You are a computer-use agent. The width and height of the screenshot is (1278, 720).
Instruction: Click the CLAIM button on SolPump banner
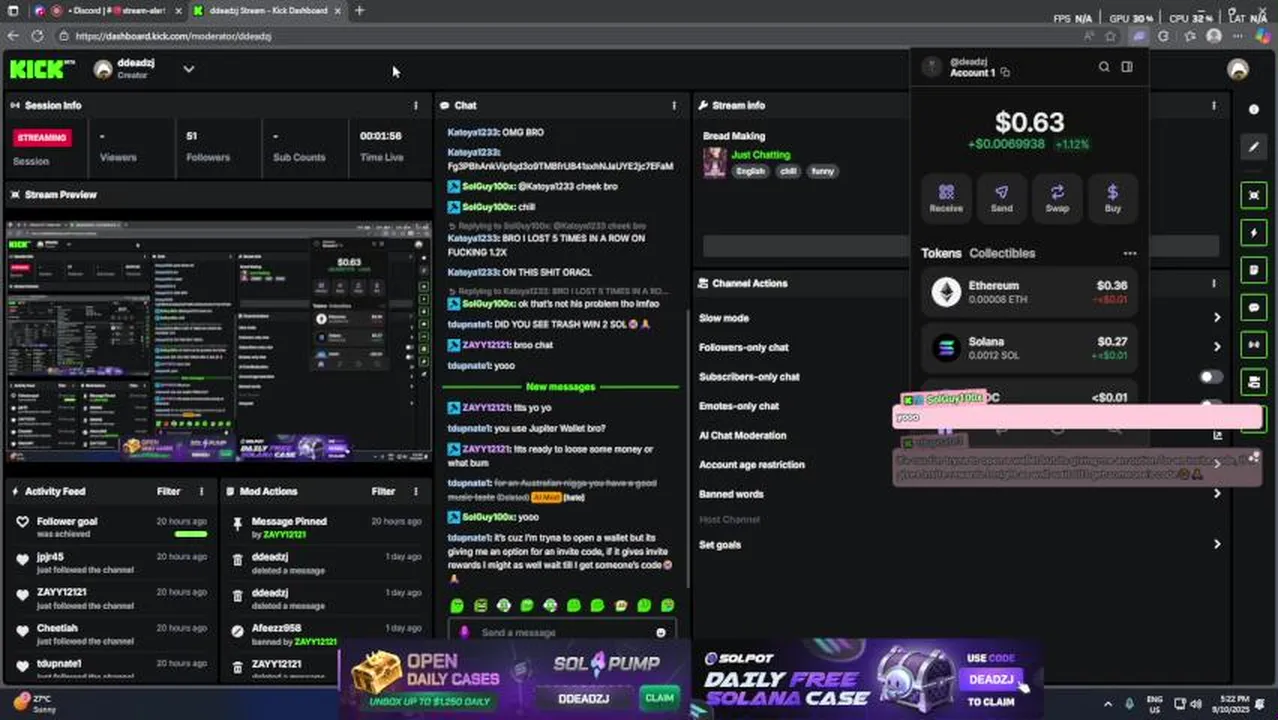659,697
